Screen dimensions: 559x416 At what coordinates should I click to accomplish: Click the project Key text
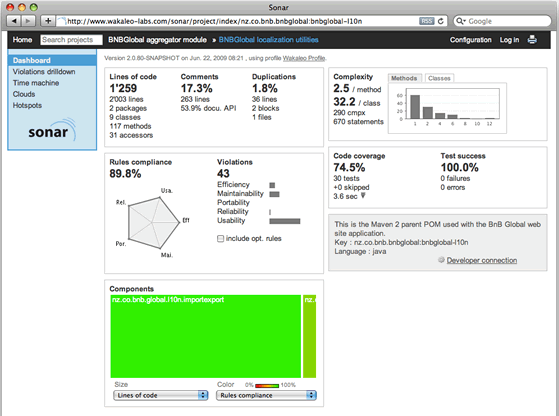[401, 242]
